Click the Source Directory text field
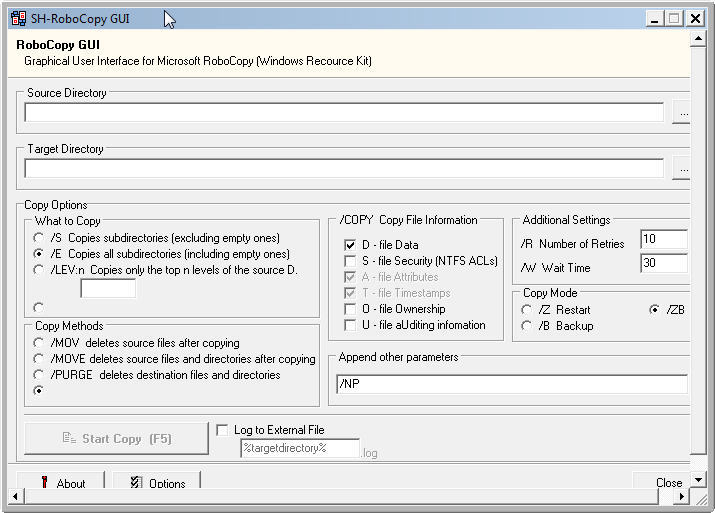The image size is (715, 513). tap(343, 113)
